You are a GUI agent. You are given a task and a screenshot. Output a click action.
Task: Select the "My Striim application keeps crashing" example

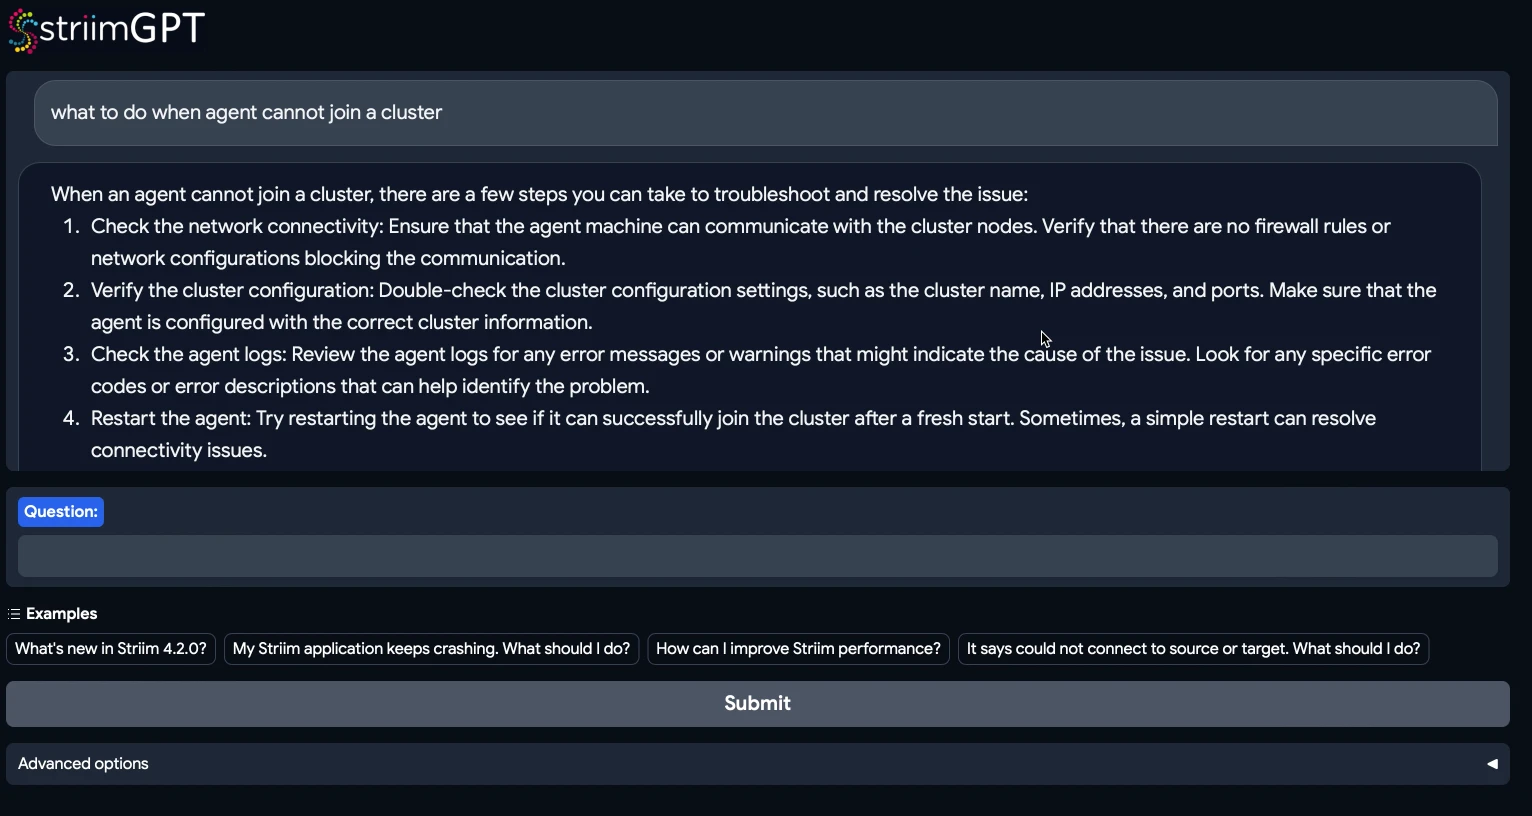pos(431,649)
